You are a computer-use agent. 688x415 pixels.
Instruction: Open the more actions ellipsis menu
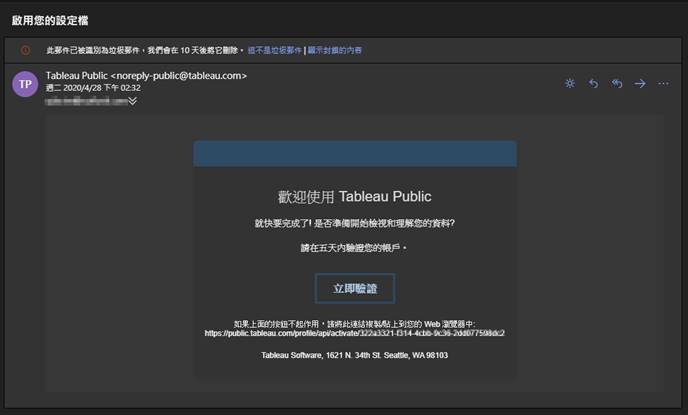tap(663, 83)
